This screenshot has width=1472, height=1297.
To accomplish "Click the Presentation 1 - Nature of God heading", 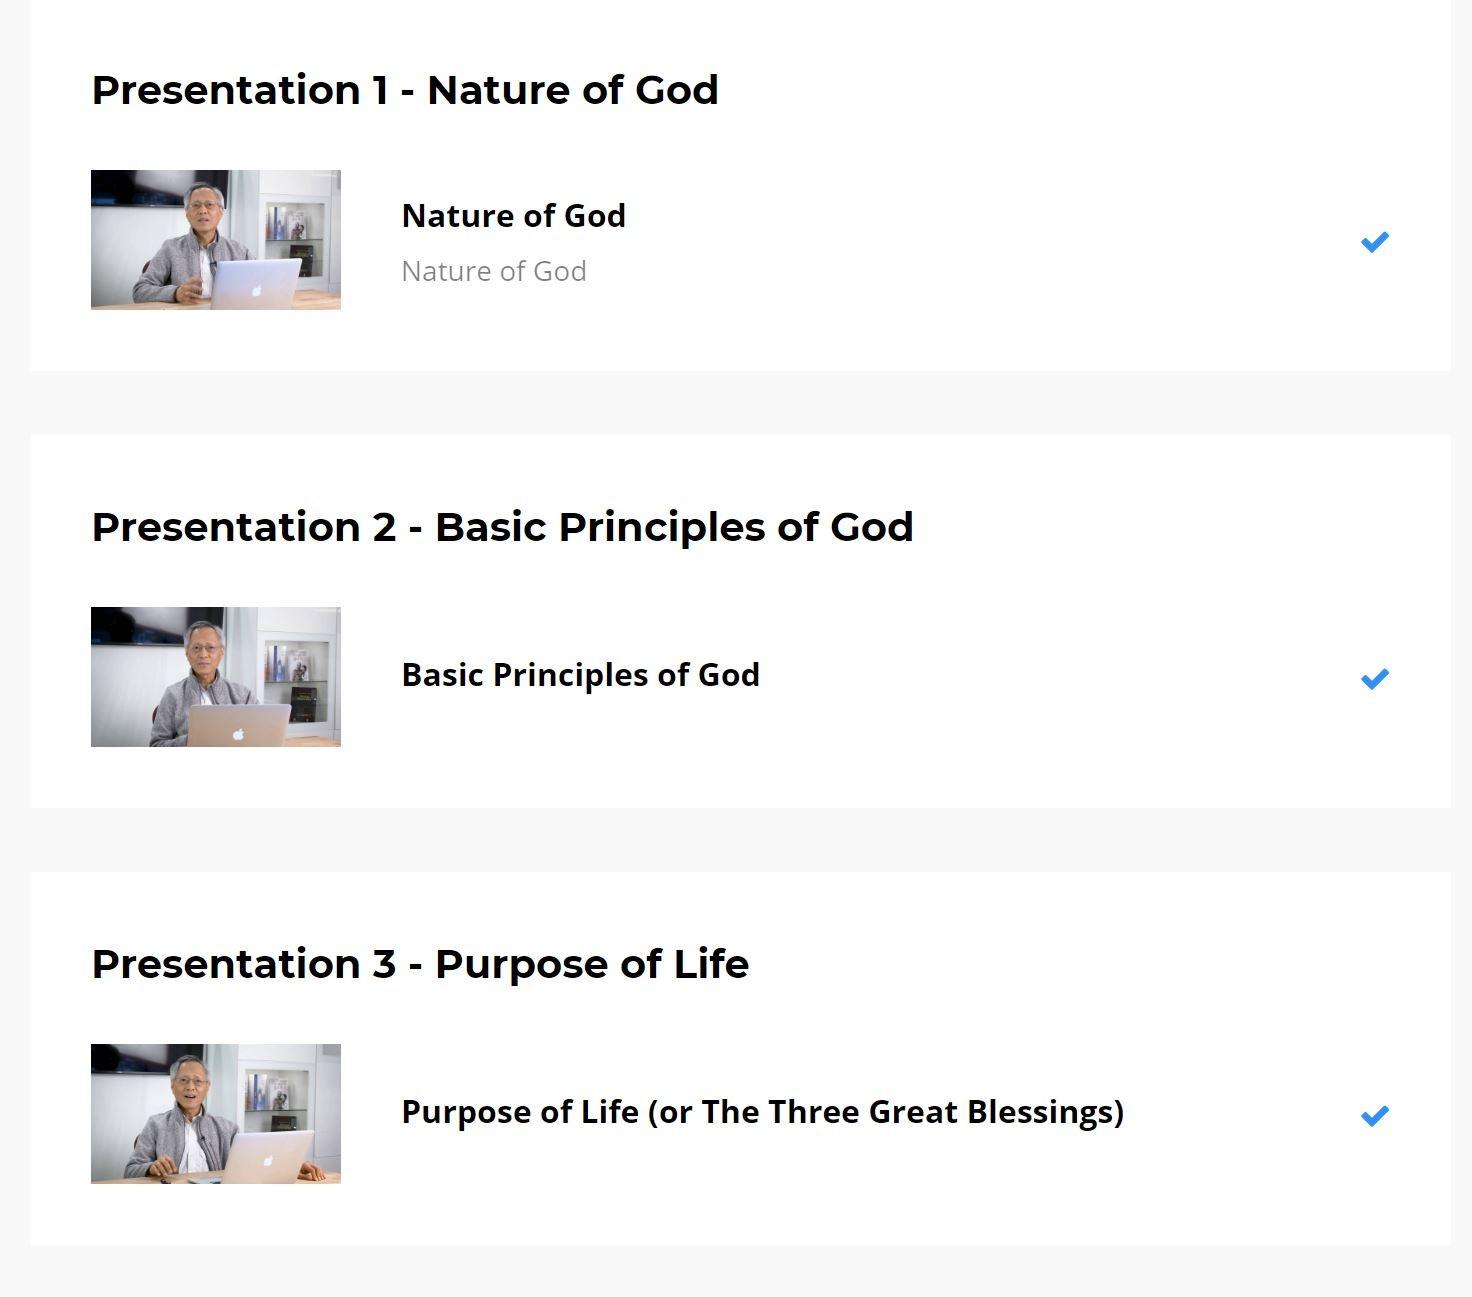I will (405, 90).
